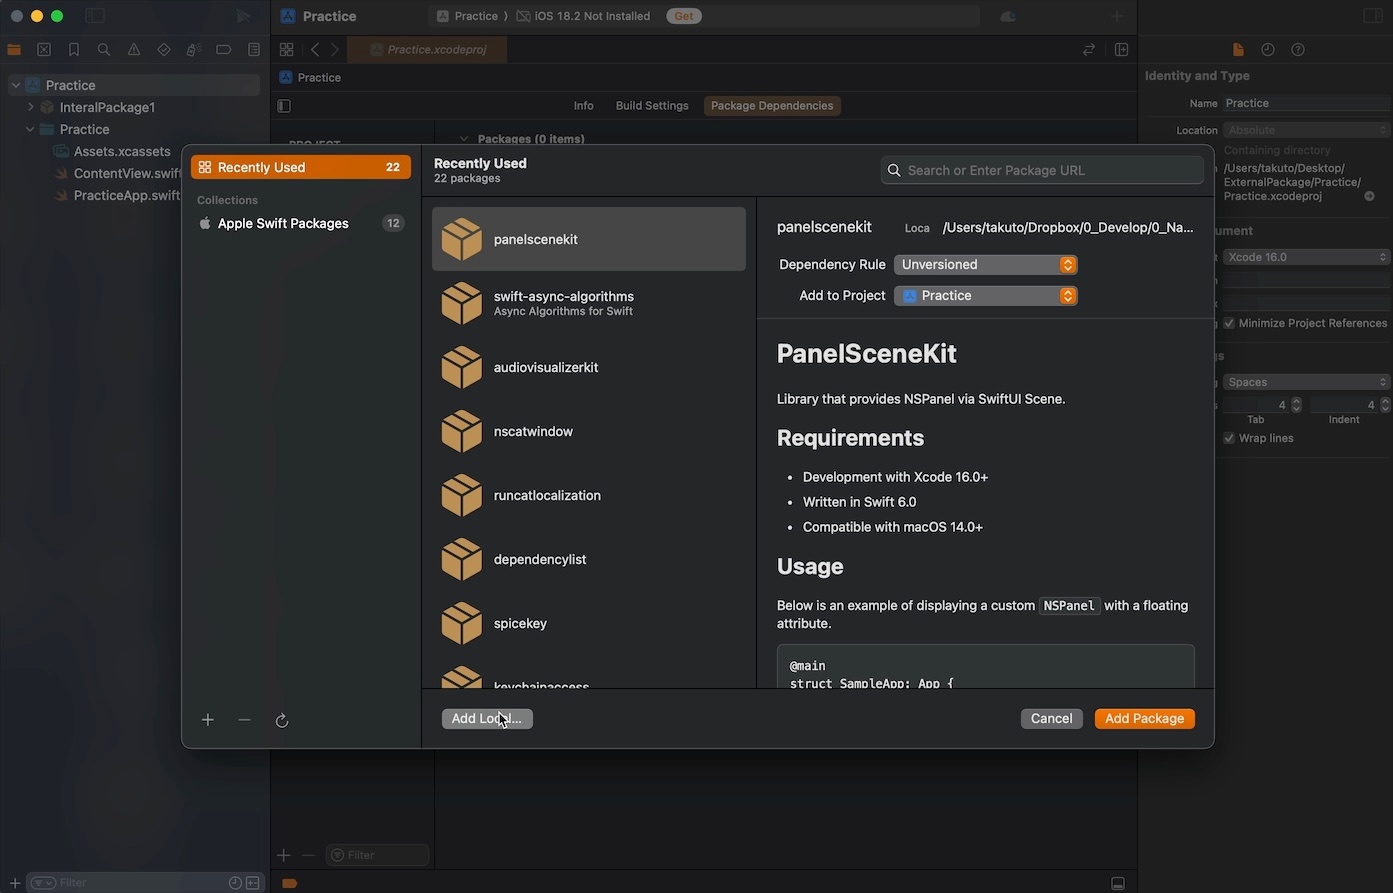Select the swift-async-algorithms package row
Viewport: 1393px width, 893px height.
point(589,303)
